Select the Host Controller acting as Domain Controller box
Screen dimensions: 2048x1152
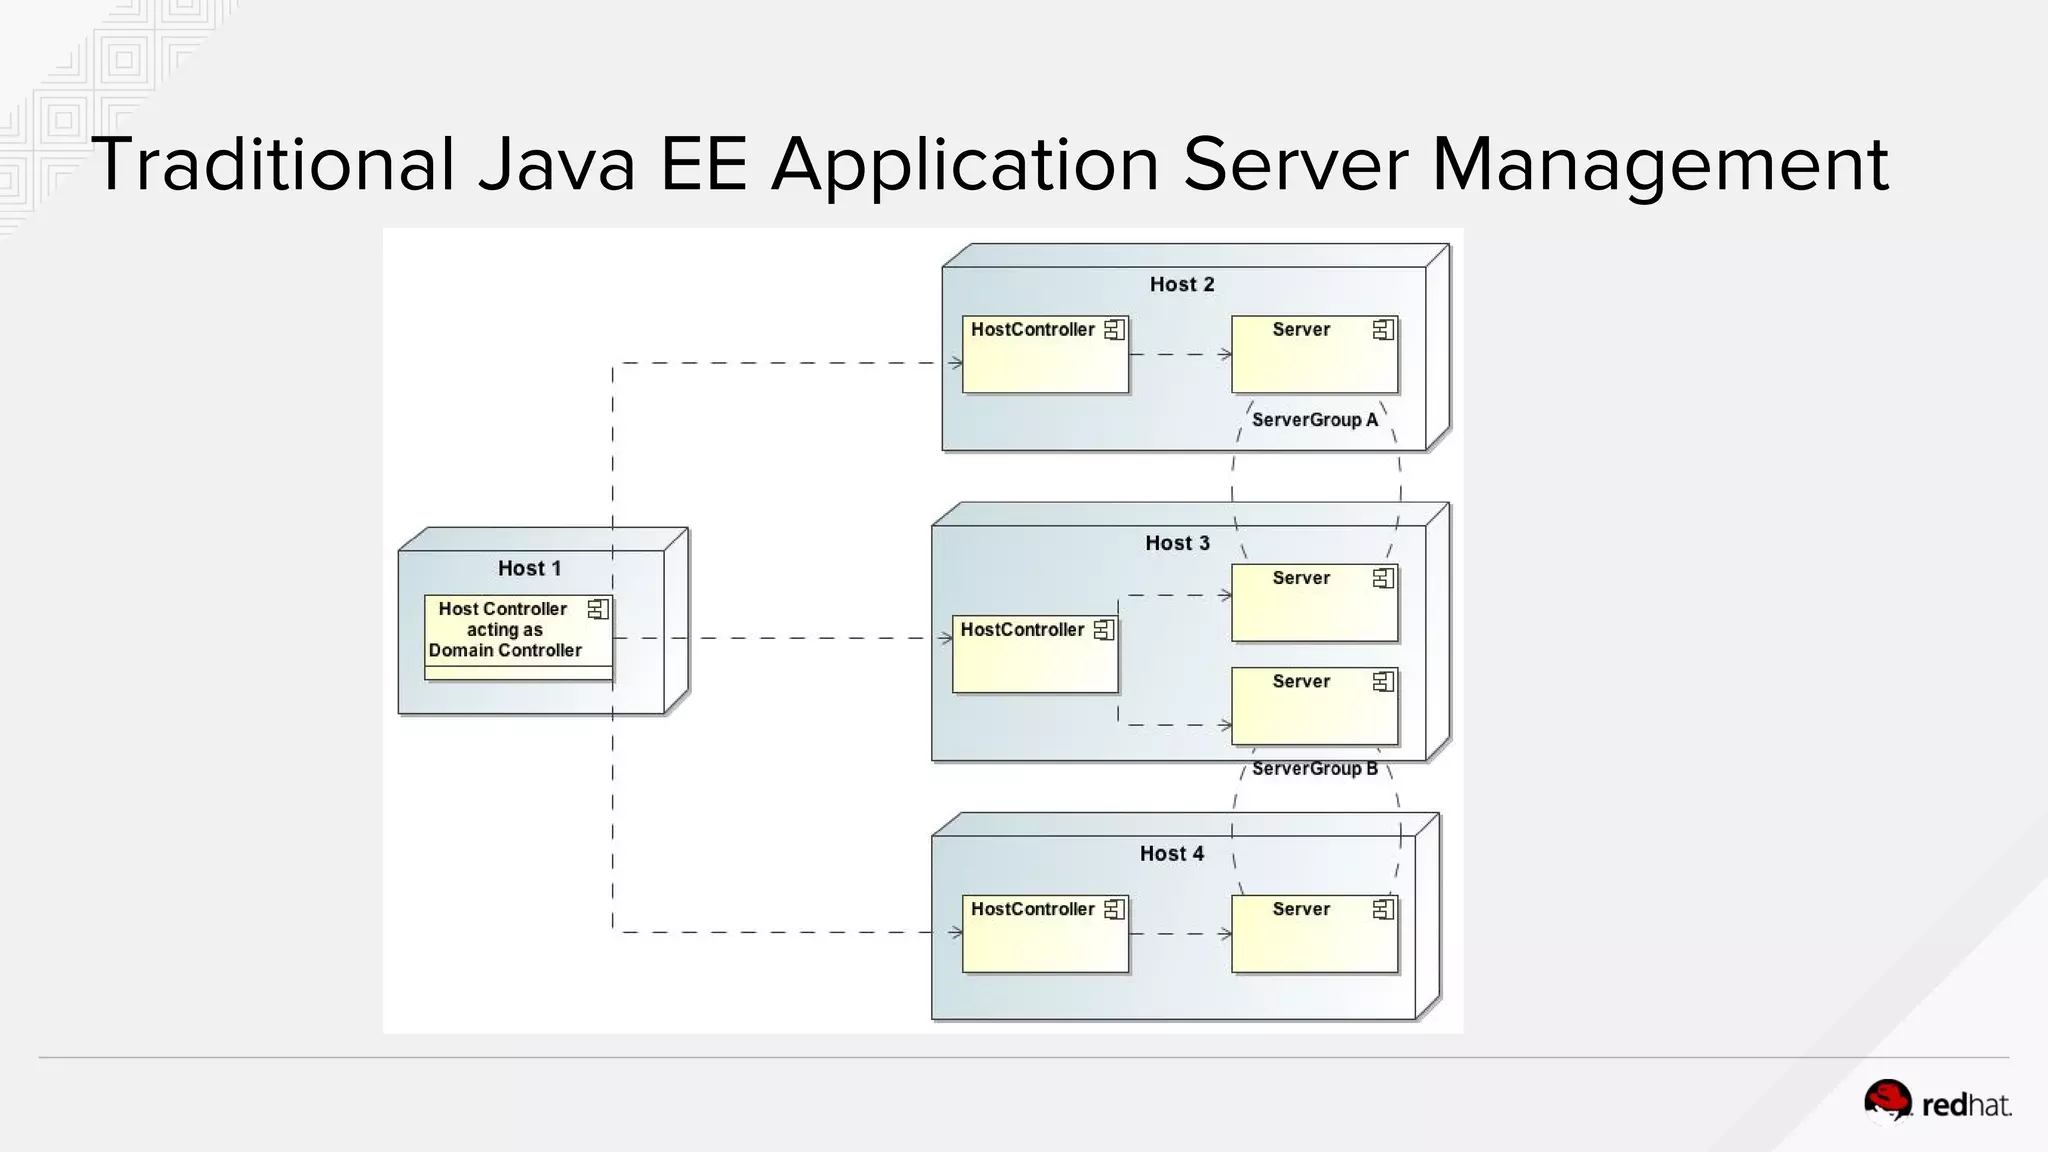pos(518,638)
